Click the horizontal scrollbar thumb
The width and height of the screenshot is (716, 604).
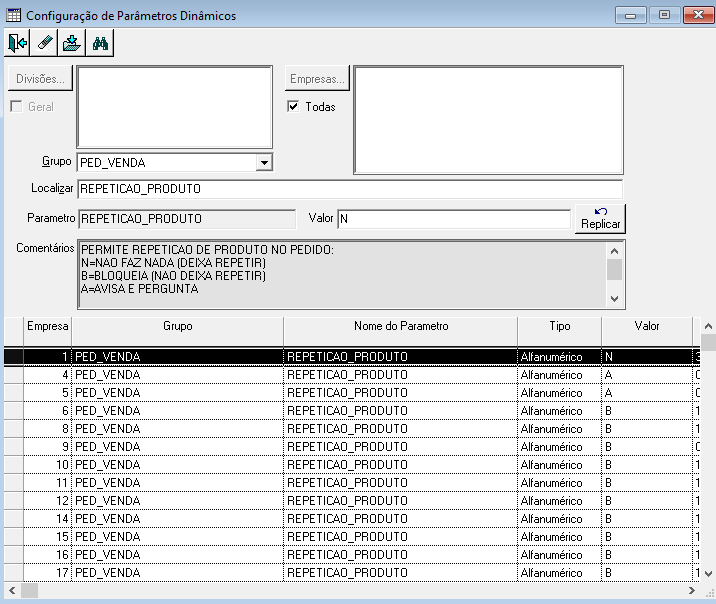coord(30,590)
